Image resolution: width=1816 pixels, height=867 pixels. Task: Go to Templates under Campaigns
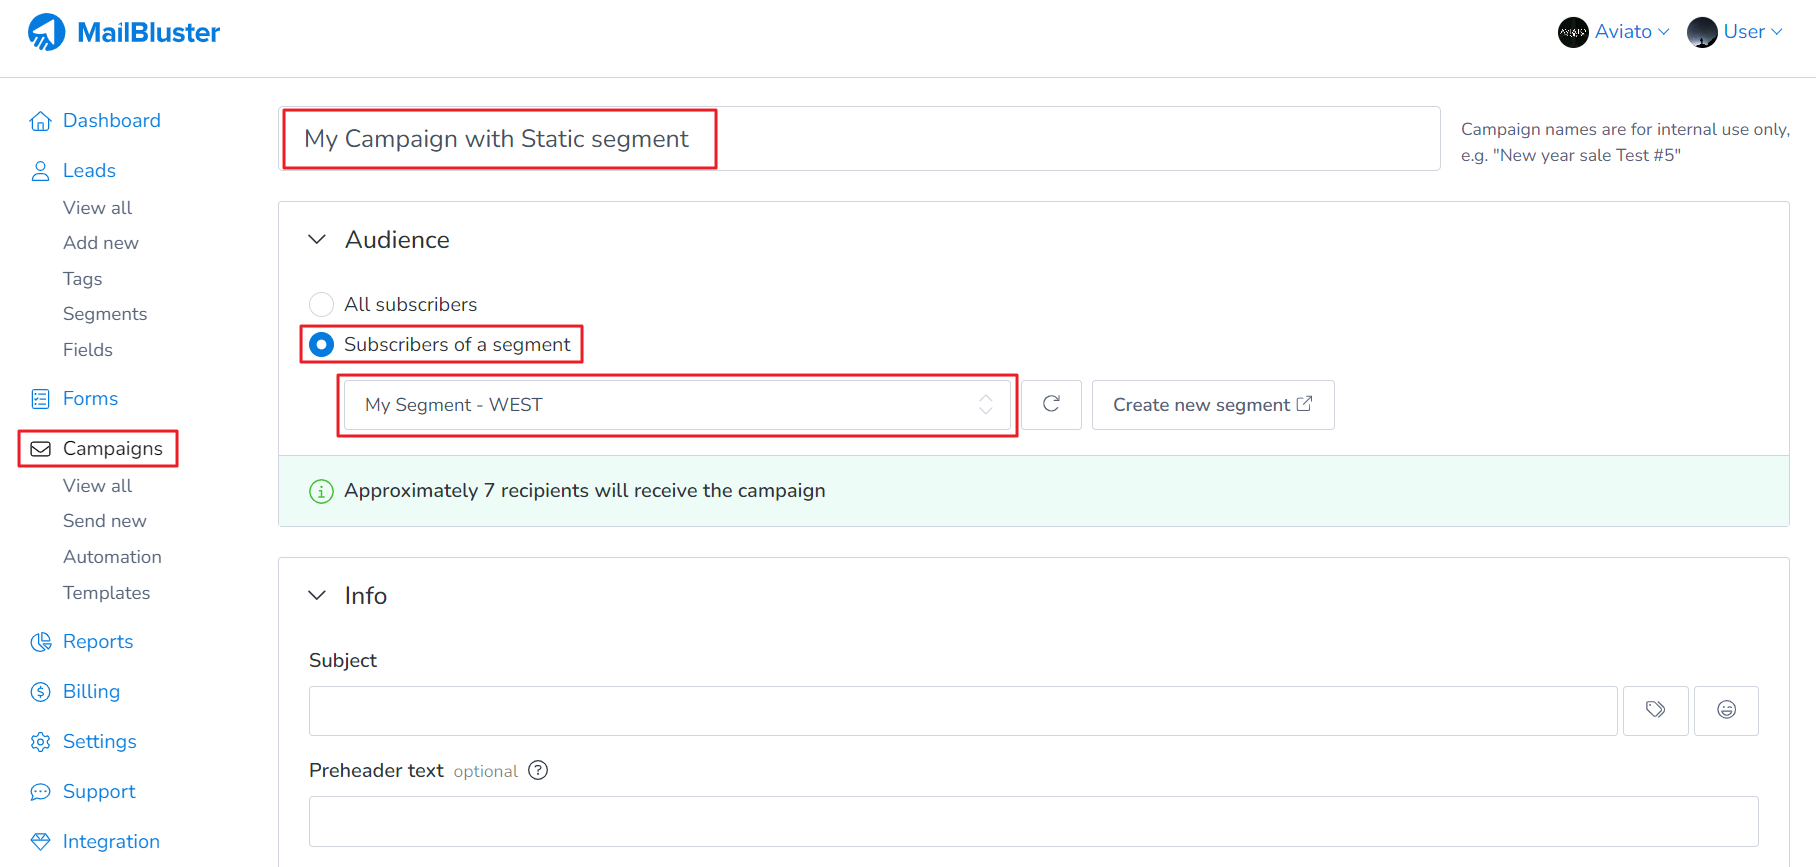tap(106, 593)
